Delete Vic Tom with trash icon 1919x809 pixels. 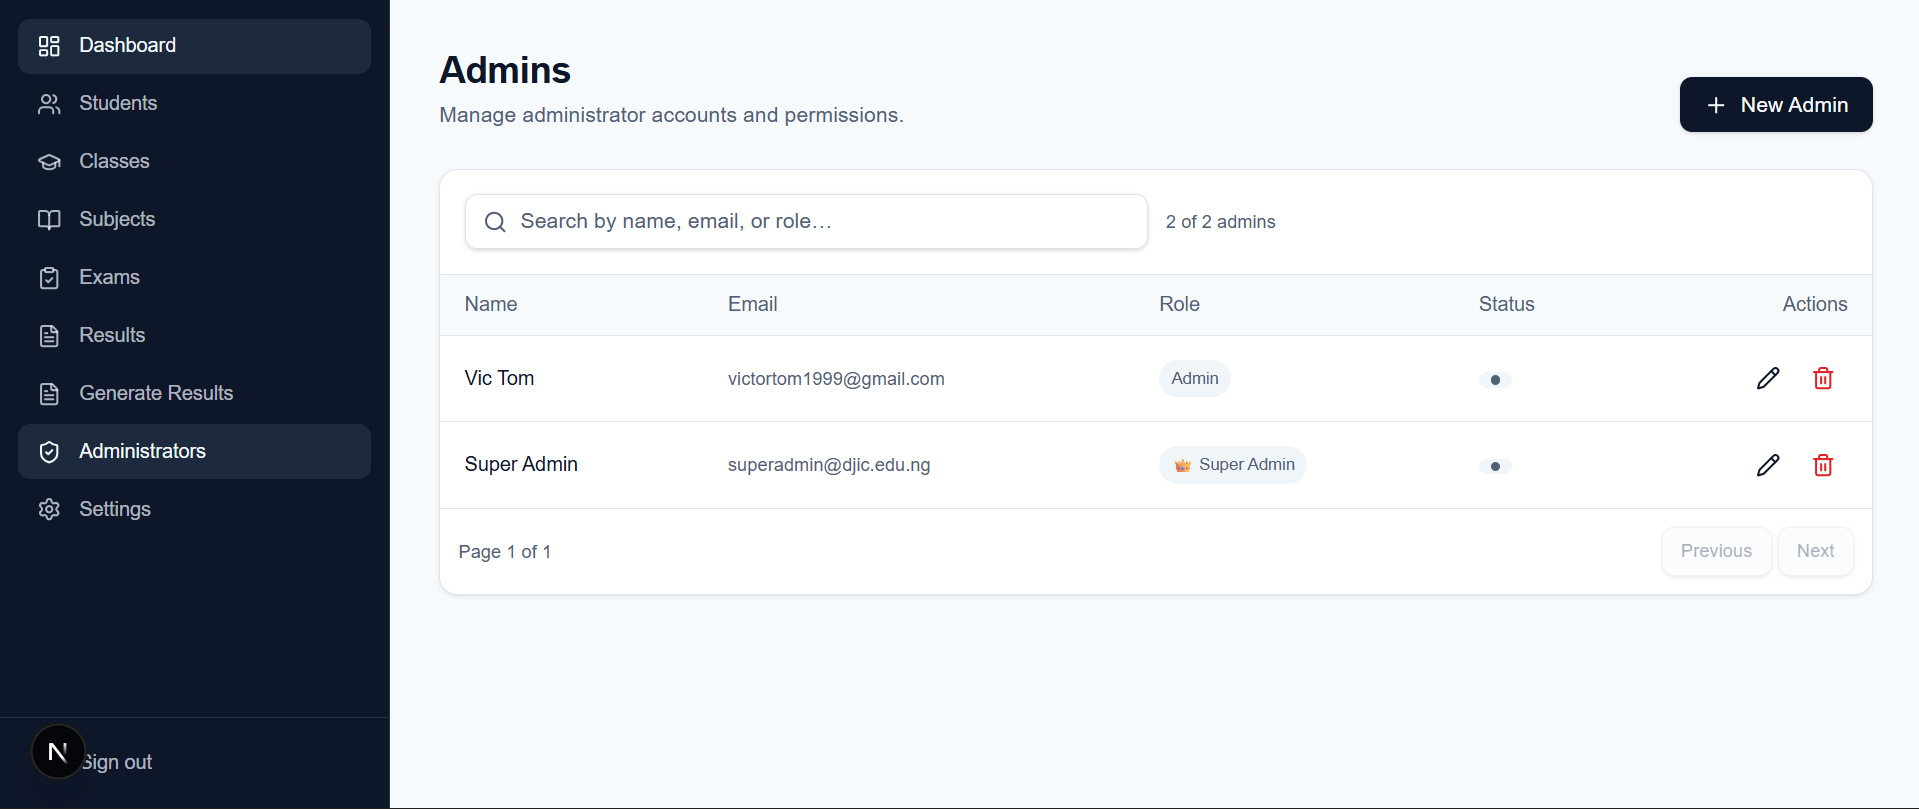1823,378
